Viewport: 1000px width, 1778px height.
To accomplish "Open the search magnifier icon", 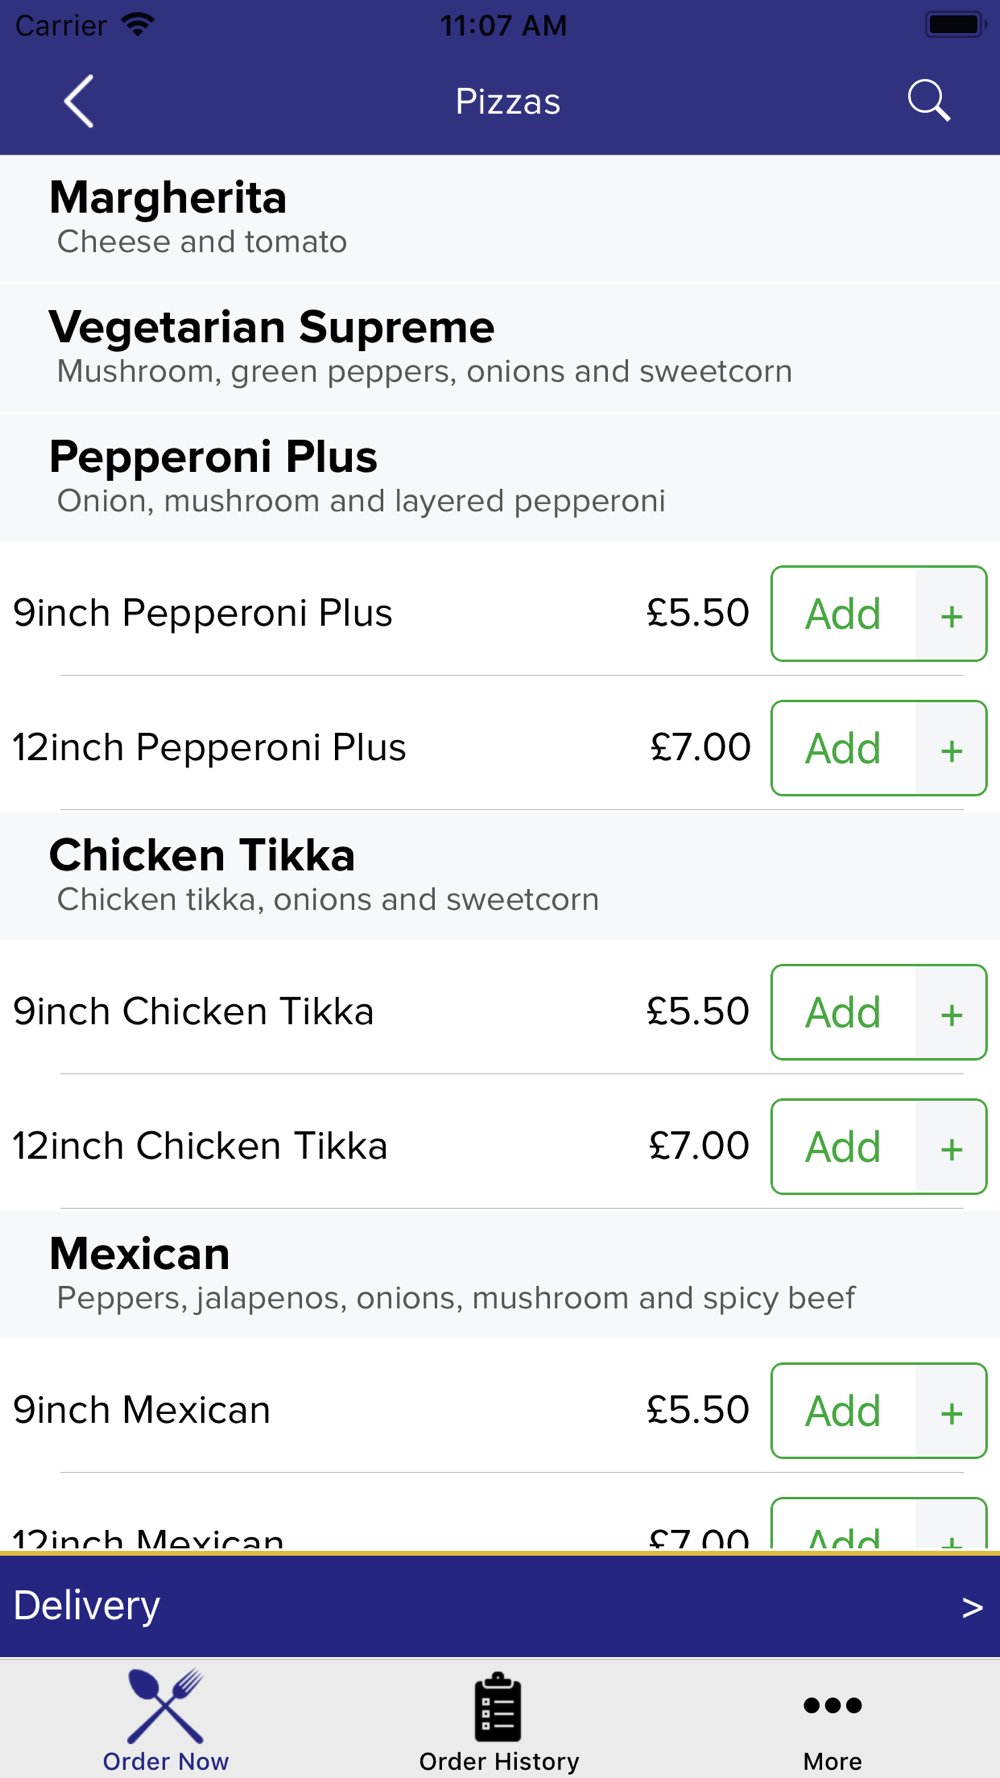I will (928, 101).
